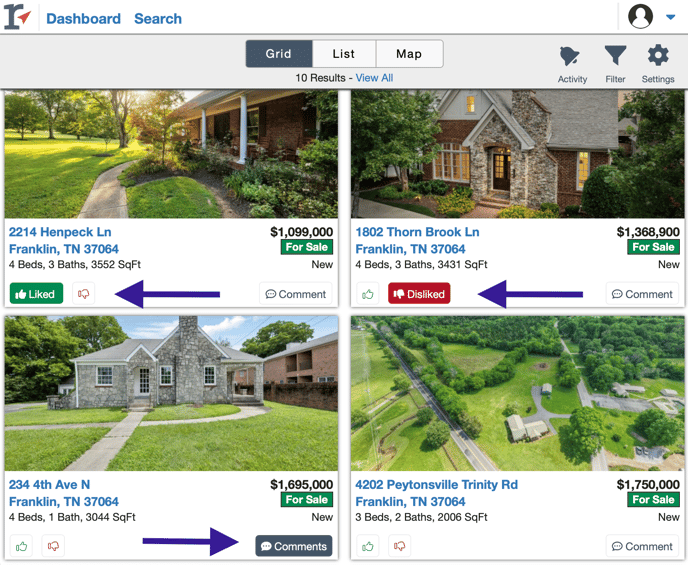
Task: Comment on 2214 Henpeck Ln
Action: point(296,293)
